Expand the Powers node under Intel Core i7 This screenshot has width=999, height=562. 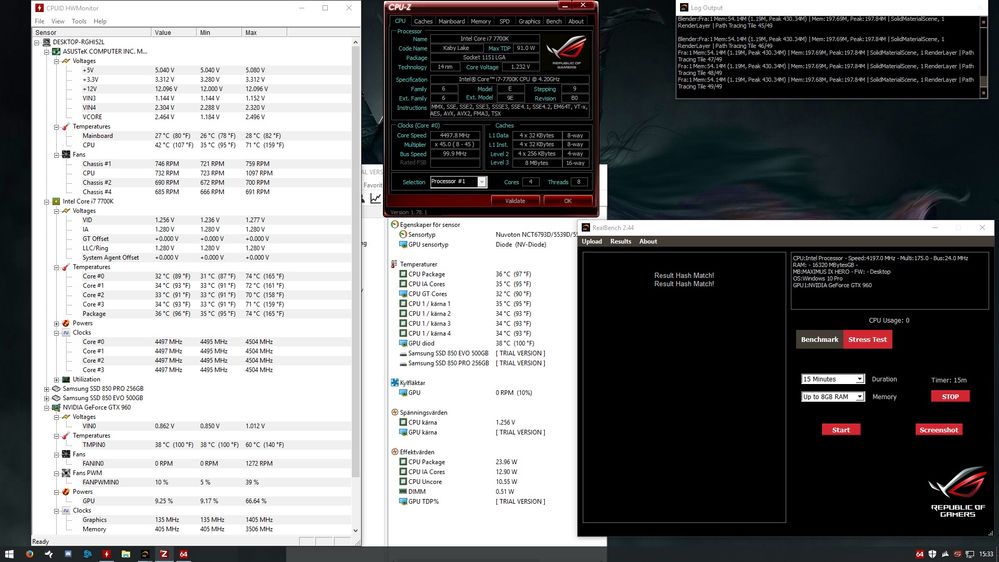[x=56, y=323]
